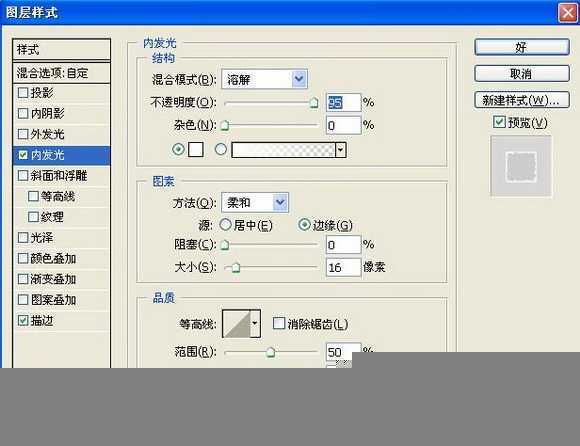This screenshot has height=446, width=580.
Task: Choose 边缘 edge source radio
Action: [304, 224]
